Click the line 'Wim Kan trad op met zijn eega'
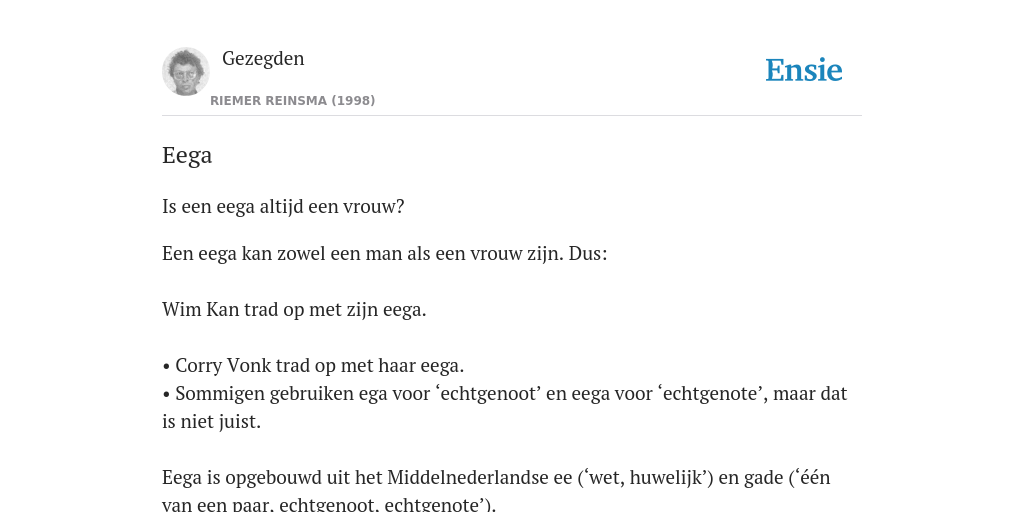The width and height of the screenshot is (1024, 512). [294, 310]
